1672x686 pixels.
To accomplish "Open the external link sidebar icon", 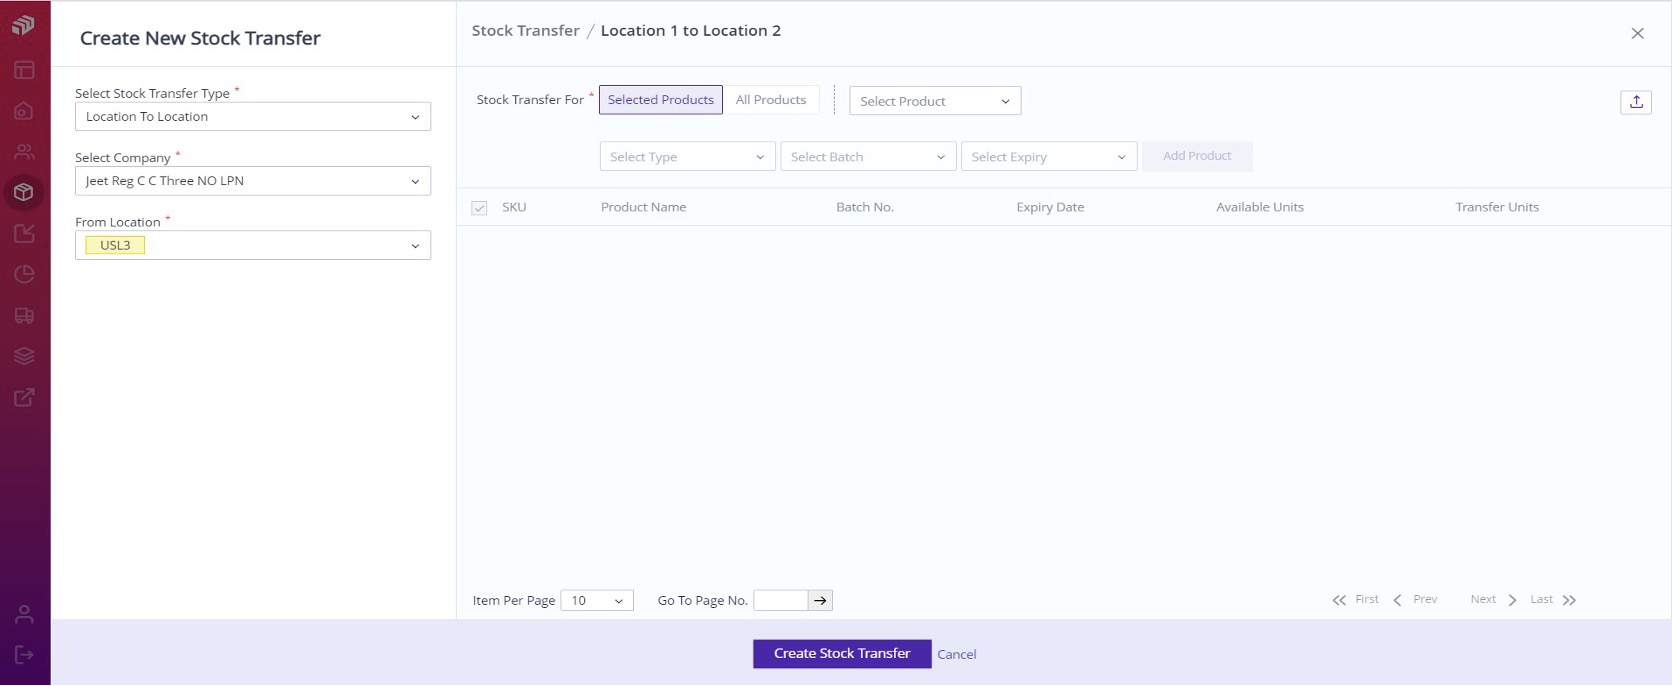I will click(24, 397).
